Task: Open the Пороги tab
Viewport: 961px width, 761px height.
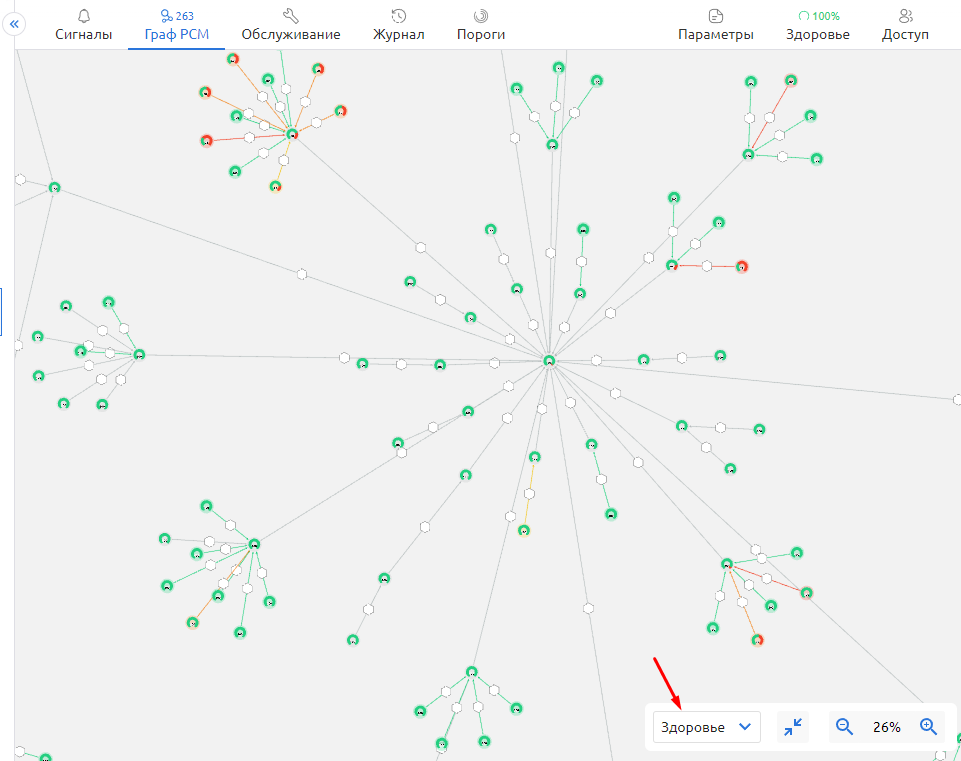Action: (x=481, y=25)
